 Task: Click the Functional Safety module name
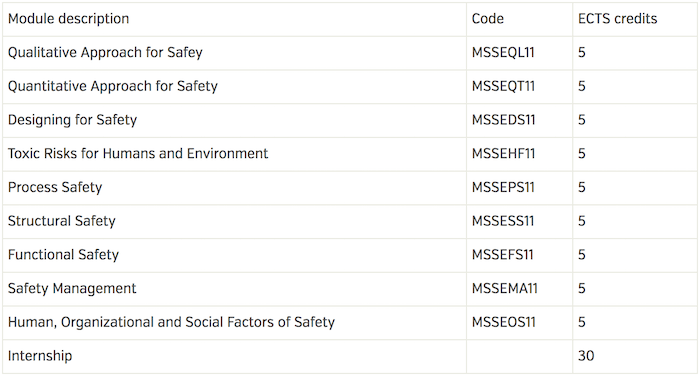(x=63, y=255)
